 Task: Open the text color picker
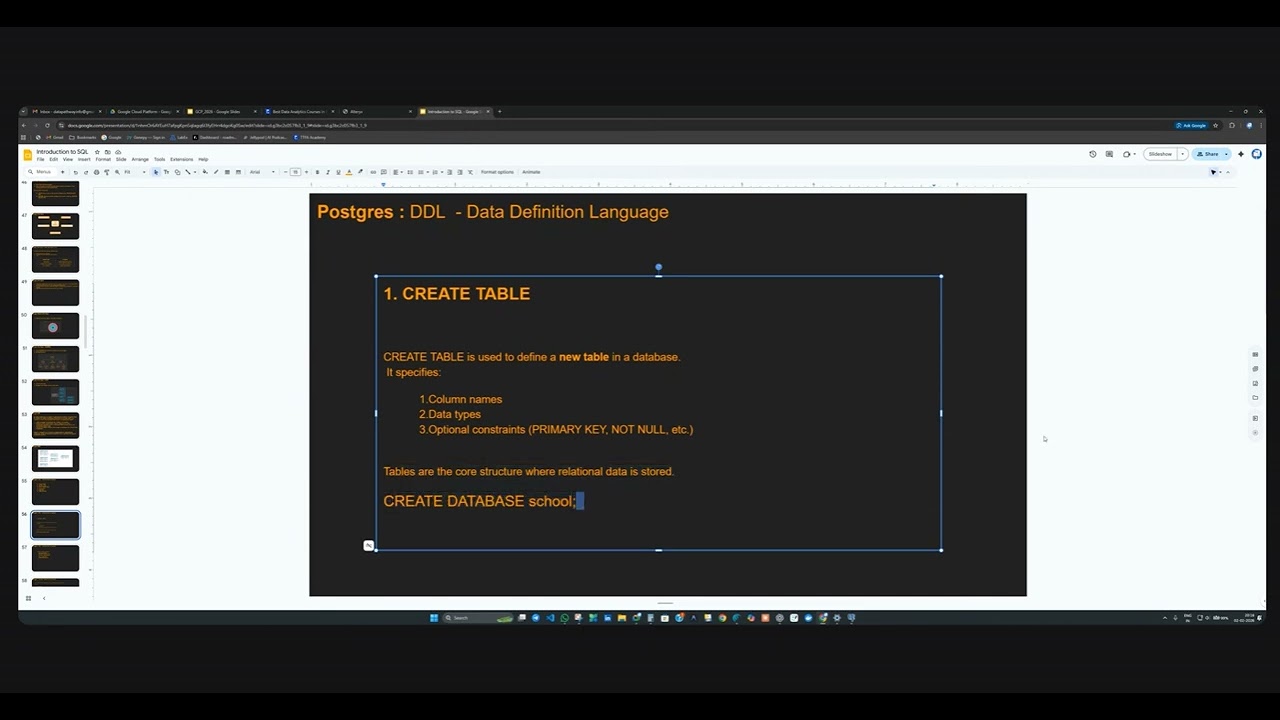point(349,172)
